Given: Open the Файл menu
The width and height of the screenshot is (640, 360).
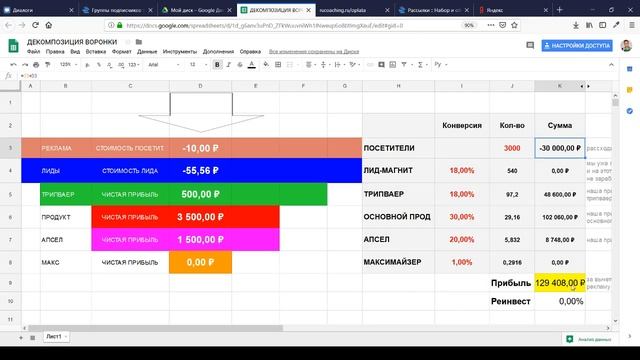Looking at the screenshot, I should pyautogui.click(x=33, y=51).
